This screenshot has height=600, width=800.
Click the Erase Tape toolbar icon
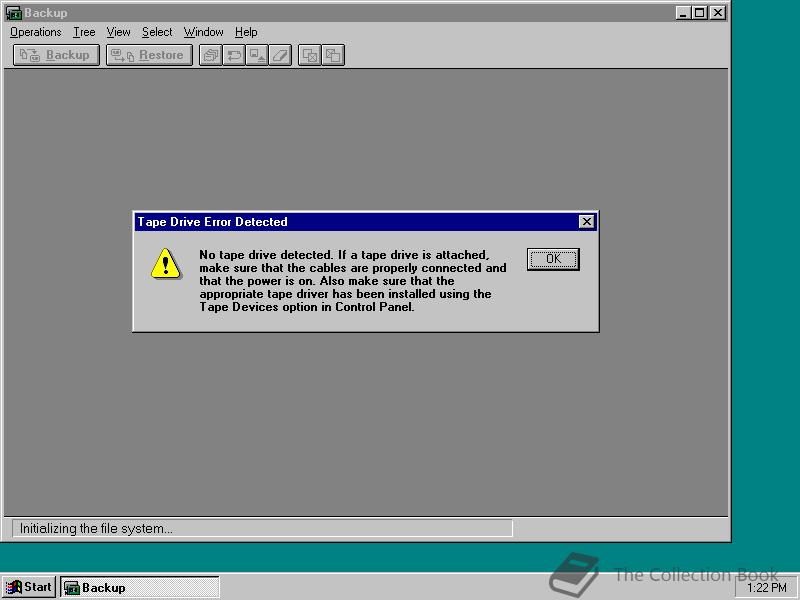coord(280,55)
